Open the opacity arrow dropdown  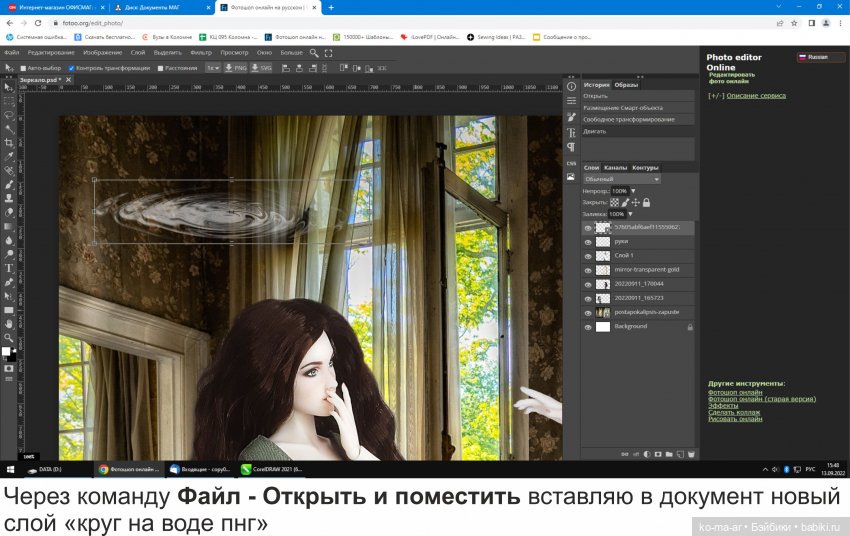point(633,191)
